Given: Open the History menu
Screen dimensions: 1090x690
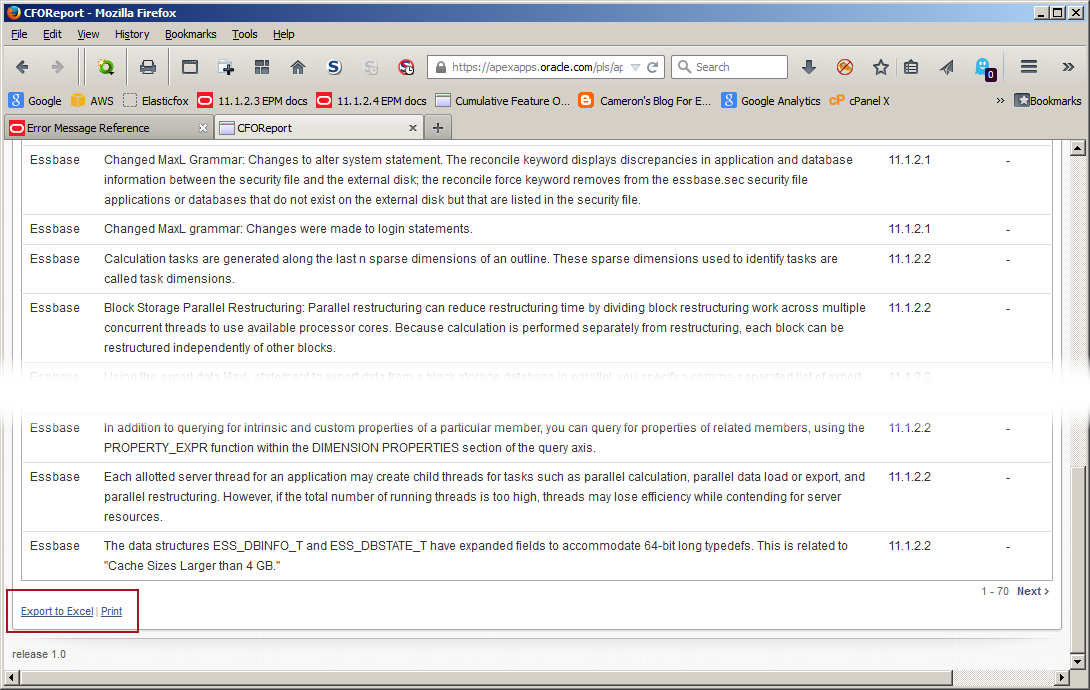Looking at the screenshot, I should (132, 34).
